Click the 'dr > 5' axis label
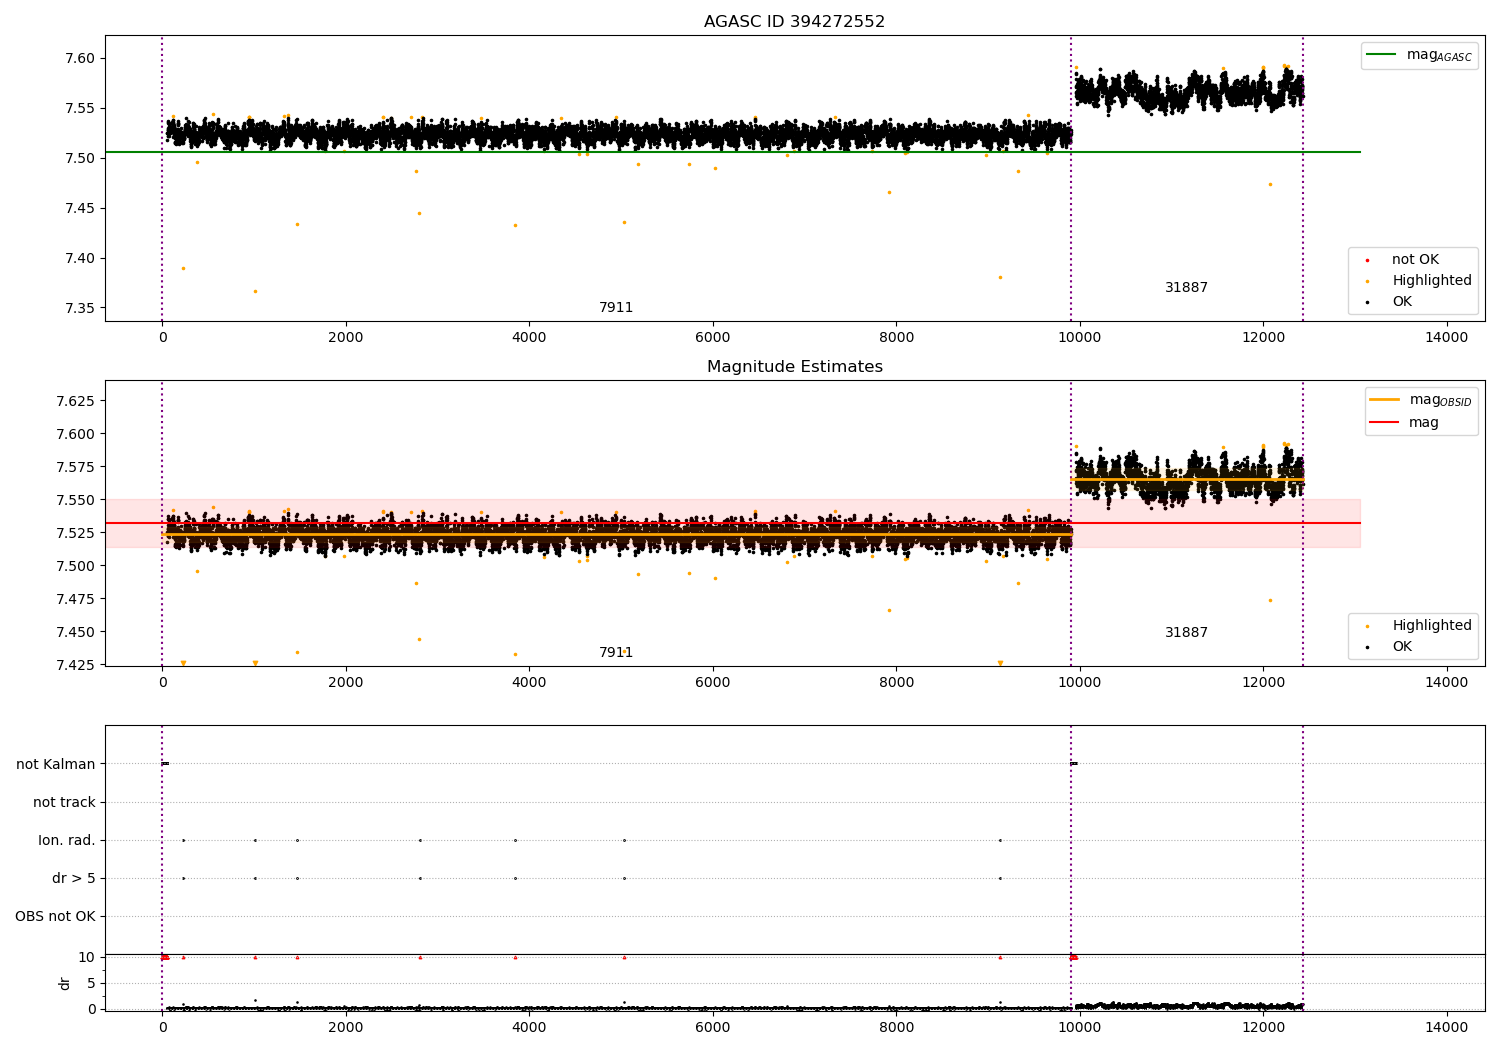Viewport: 1500px width, 1050px height. pyautogui.click(x=74, y=878)
